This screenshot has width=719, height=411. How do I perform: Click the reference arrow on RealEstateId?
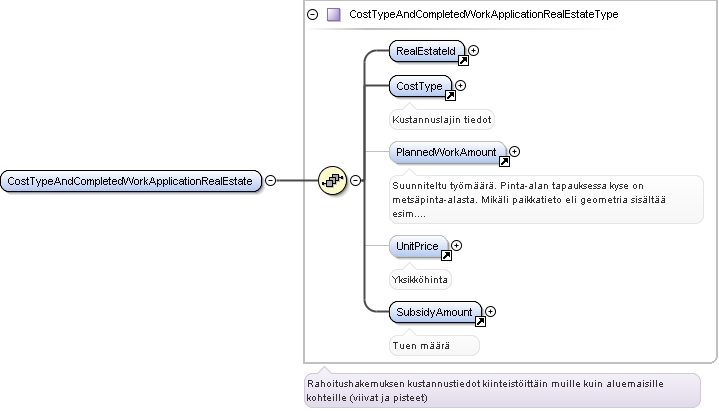click(463, 61)
